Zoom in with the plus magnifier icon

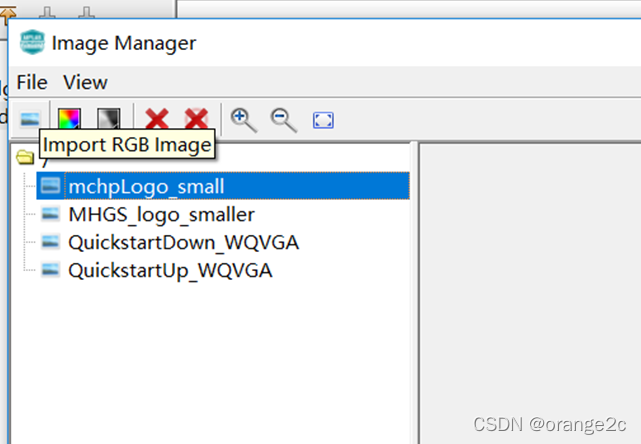(x=244, y=120)
